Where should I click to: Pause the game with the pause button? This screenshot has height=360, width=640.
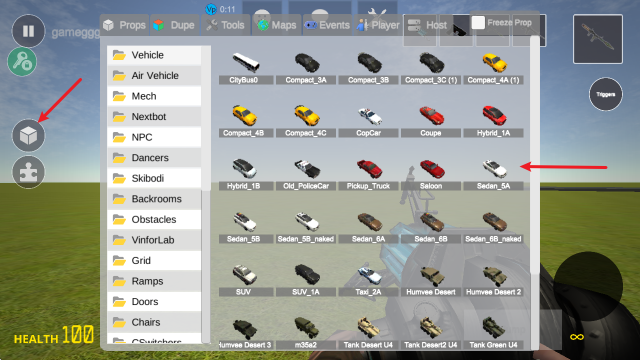[28, 31]
